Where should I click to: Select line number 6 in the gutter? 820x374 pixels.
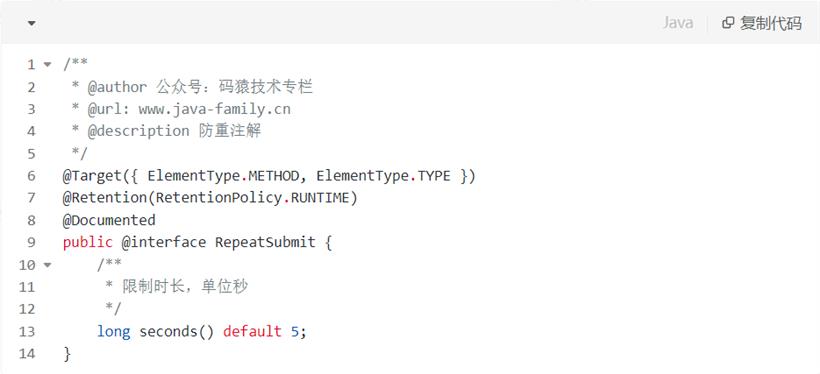pos(31,176)
